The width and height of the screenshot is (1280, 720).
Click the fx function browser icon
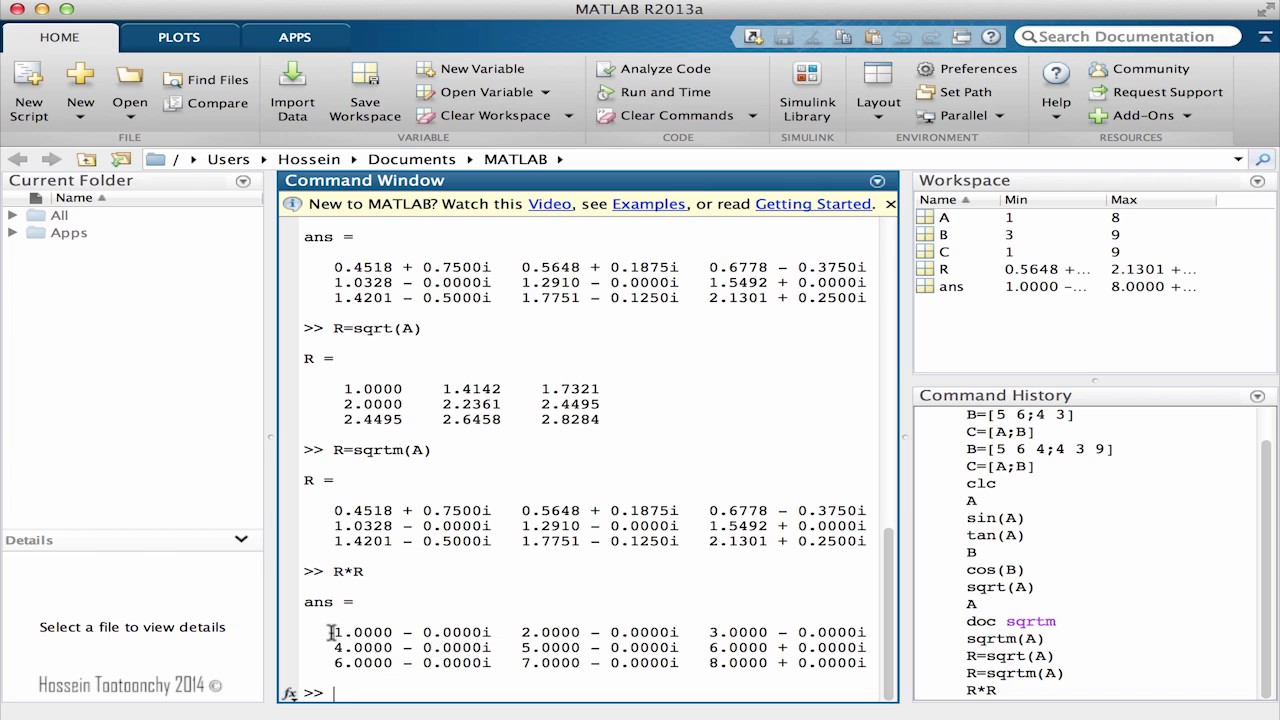[289, 693]
